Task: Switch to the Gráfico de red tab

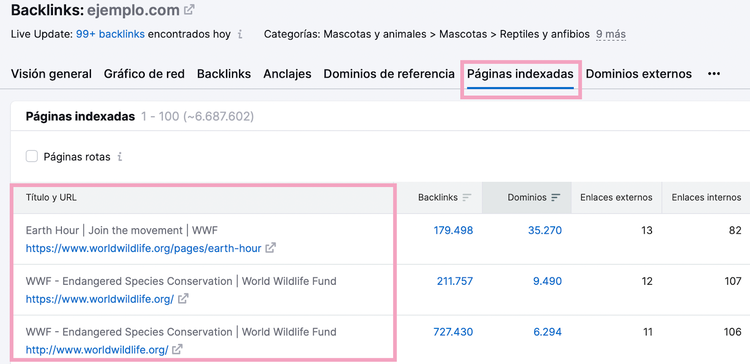Action: [x=144, y=74]
